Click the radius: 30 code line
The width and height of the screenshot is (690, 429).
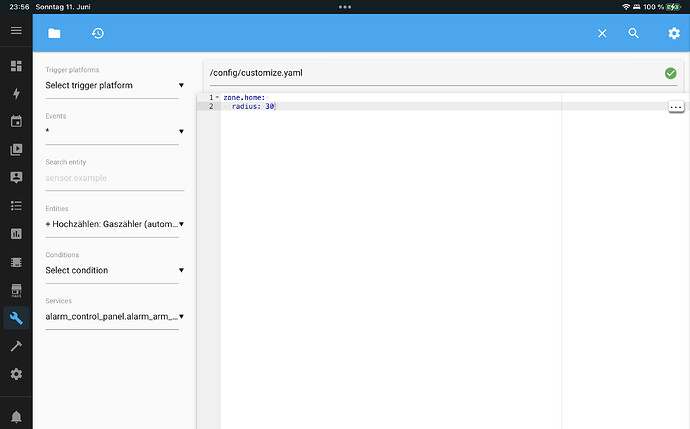pos(253,106)
